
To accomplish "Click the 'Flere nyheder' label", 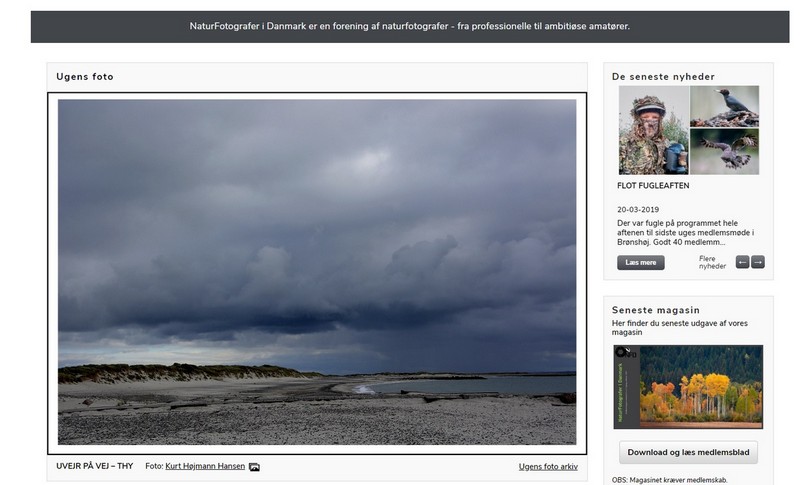I will pyautogui.click(x=712, y=262).
